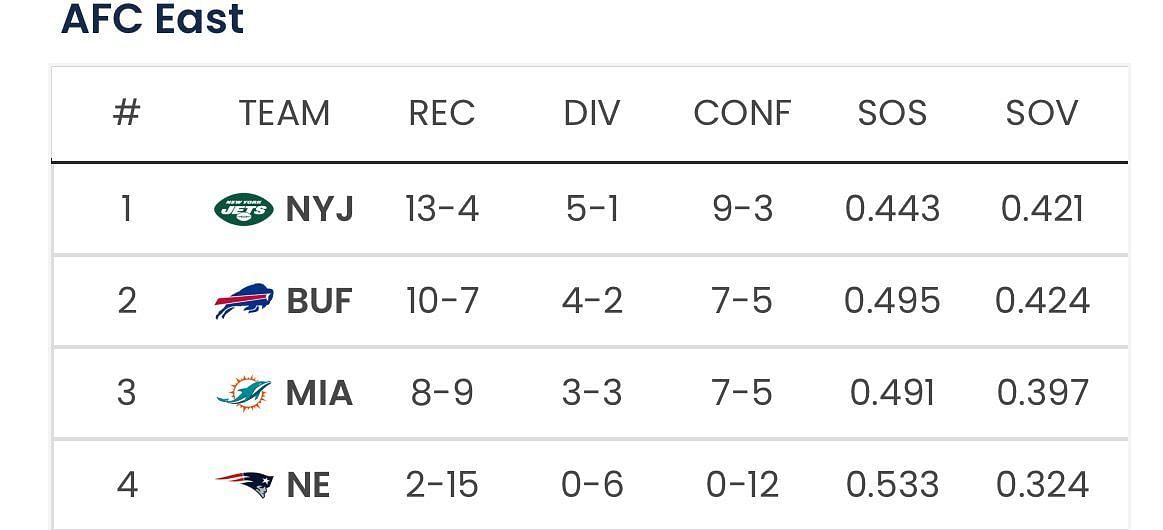Viewport: 1163px width, 530px height.
Task: Sort by the CONF column header
Action: tap(742, 113)
